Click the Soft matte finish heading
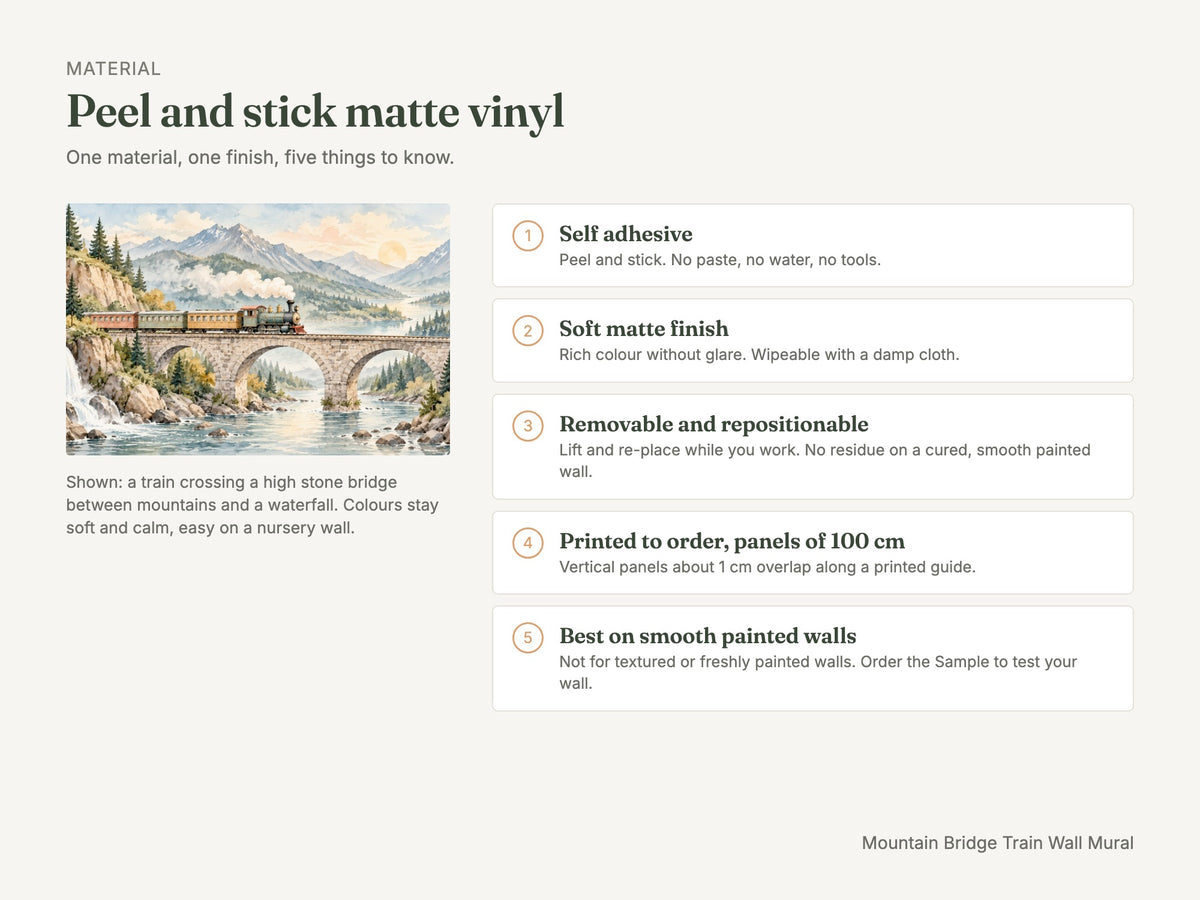The image size is (1200, 900). click(x=644, y=329)
